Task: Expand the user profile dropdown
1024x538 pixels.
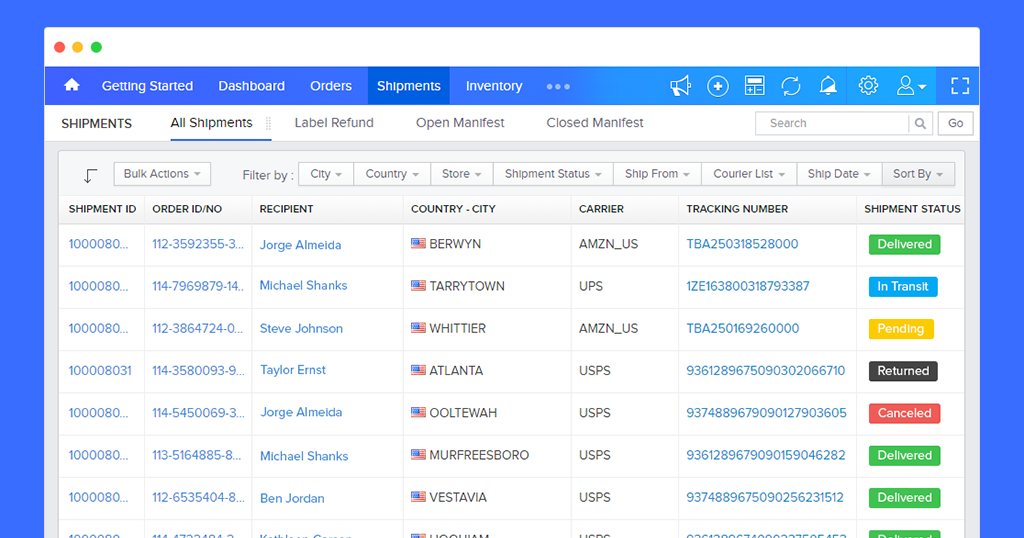Action: point(911,86)
